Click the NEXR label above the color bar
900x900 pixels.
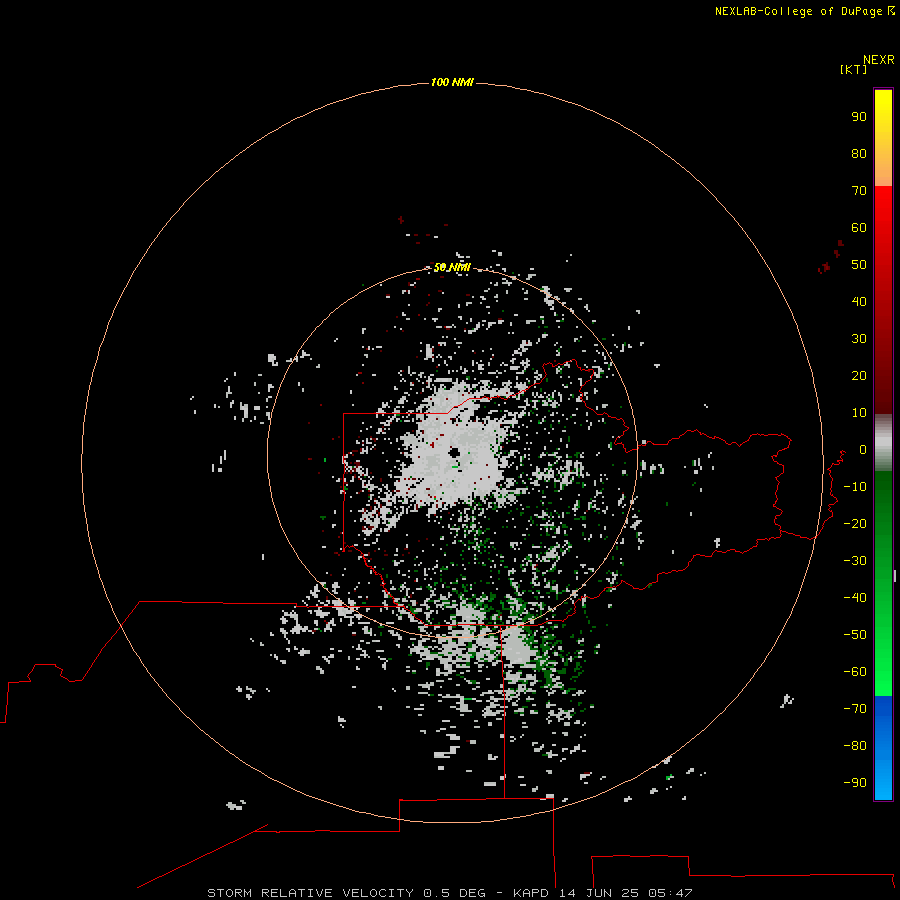[879, 60]
